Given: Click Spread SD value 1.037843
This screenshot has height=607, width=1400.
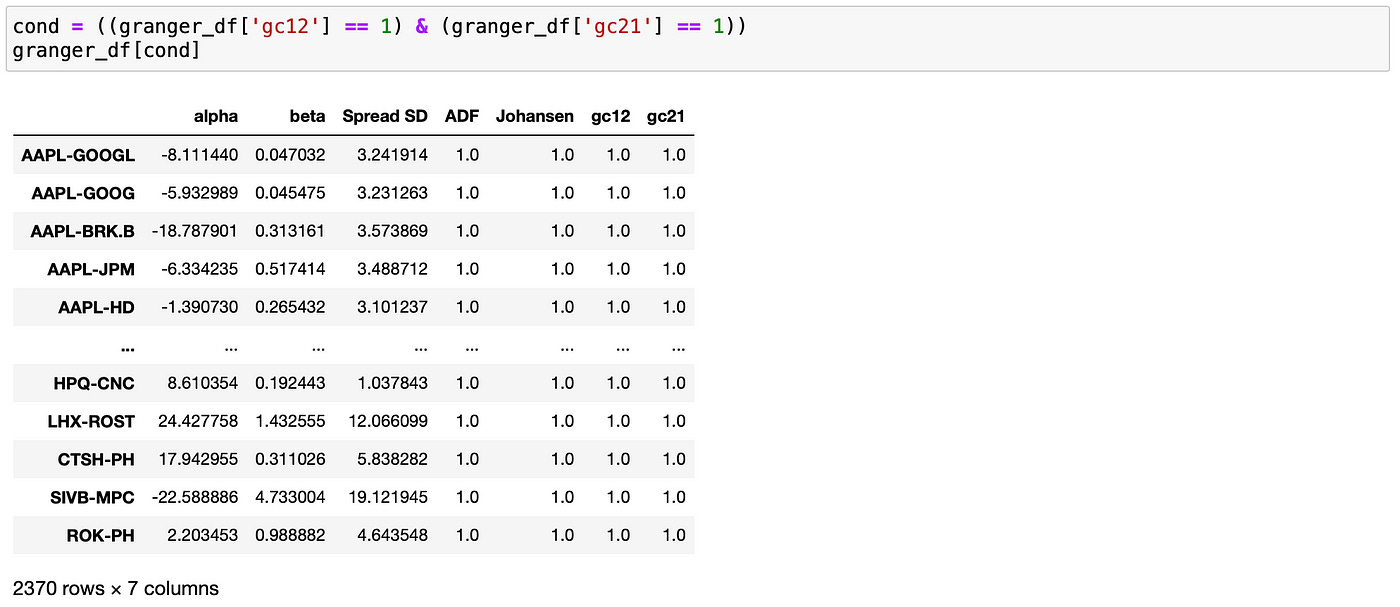Looking at the screenshot, I should point(392,383).
